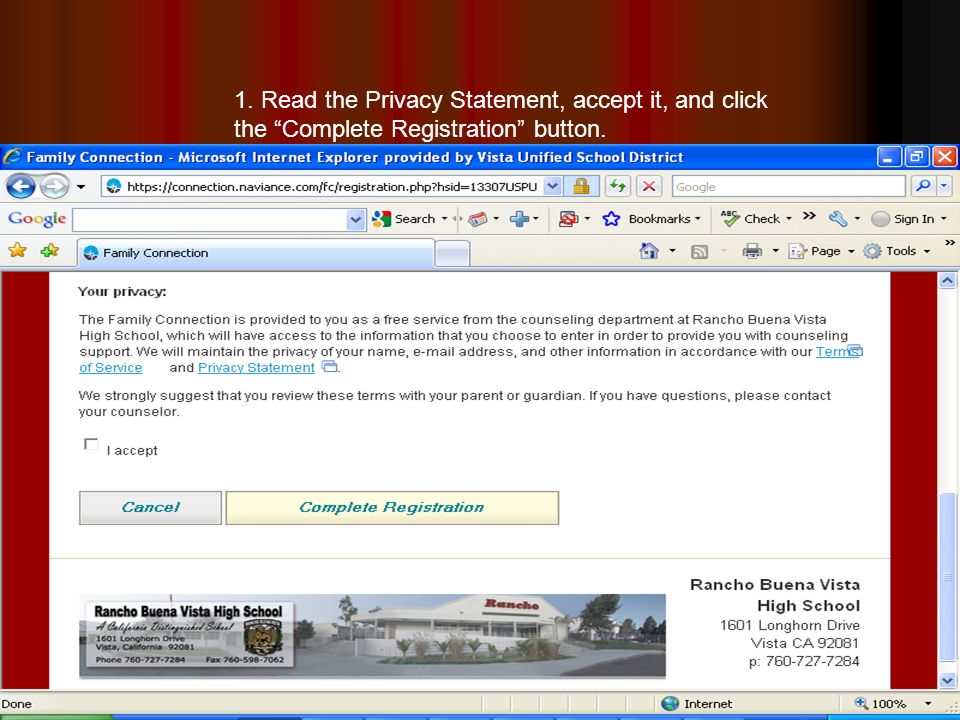Screen dimensions: 960x720
Task: Click the Tools gear icon
Action: [x=872, y=251]
